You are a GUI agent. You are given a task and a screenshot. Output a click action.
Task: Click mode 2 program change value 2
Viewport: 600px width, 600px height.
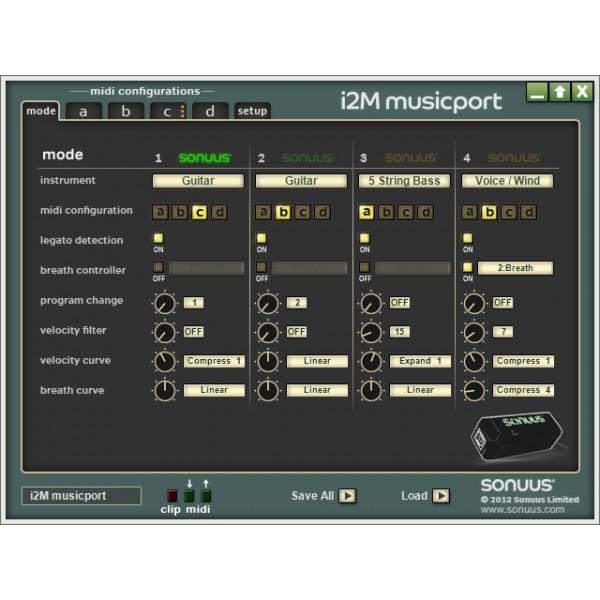click(297, 303)
